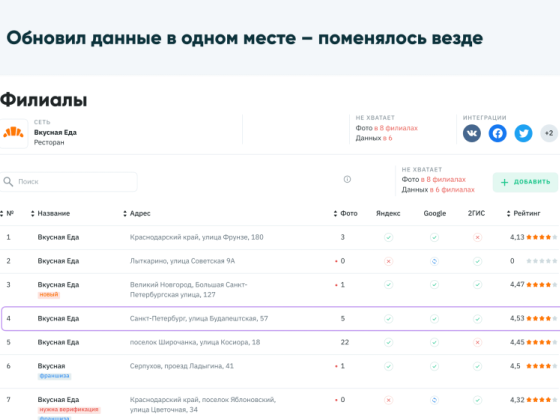Click Яндекс green check in row 3
Viewport: 560px width, 420px height.
(x=389, y=285)
